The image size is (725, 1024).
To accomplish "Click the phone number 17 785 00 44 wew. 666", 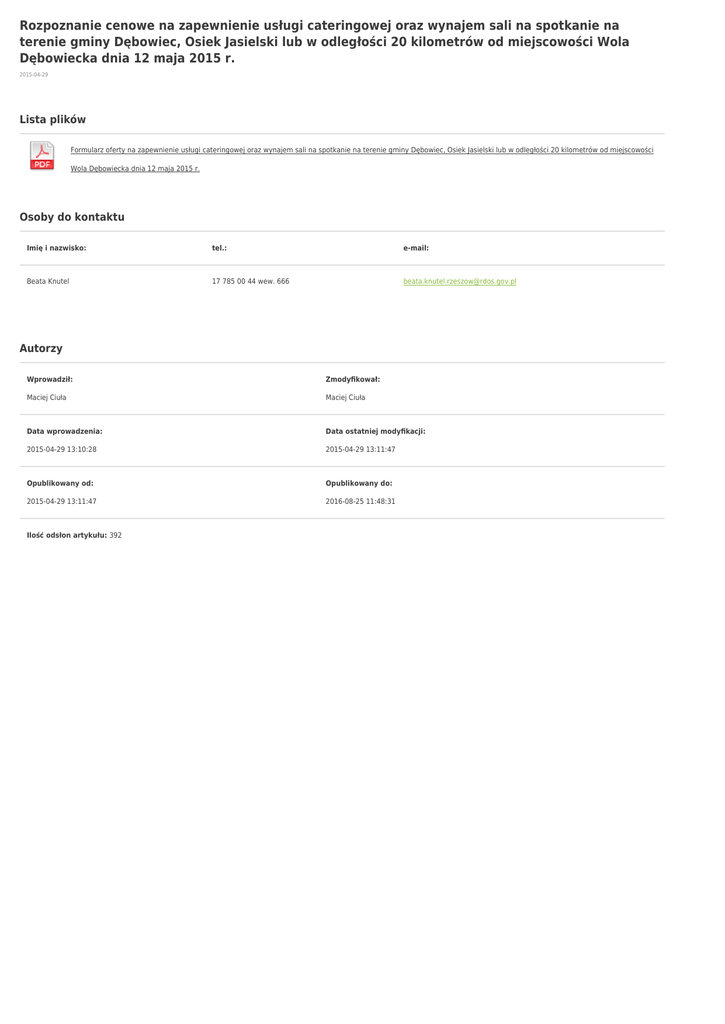I will [250, 281].
